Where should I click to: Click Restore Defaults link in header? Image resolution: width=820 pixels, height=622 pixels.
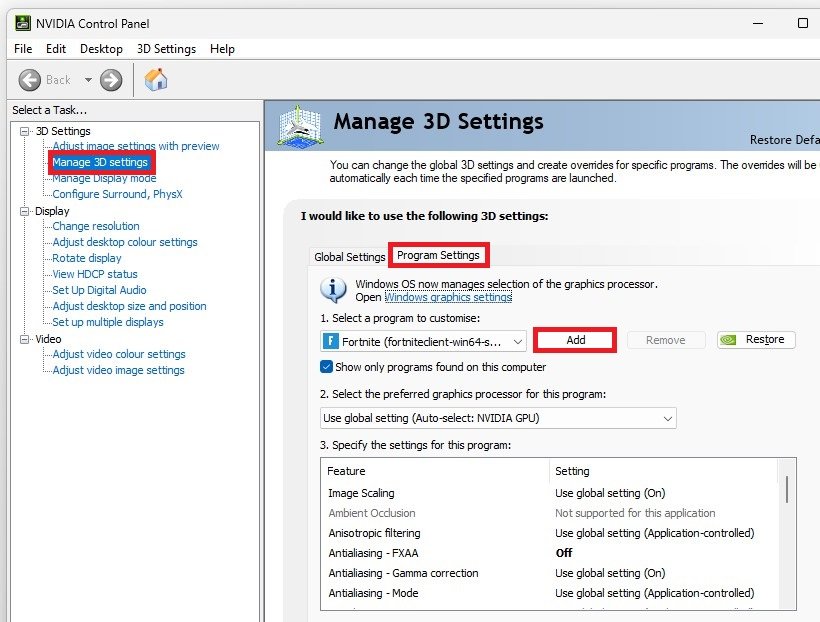(x=784, y=140)
